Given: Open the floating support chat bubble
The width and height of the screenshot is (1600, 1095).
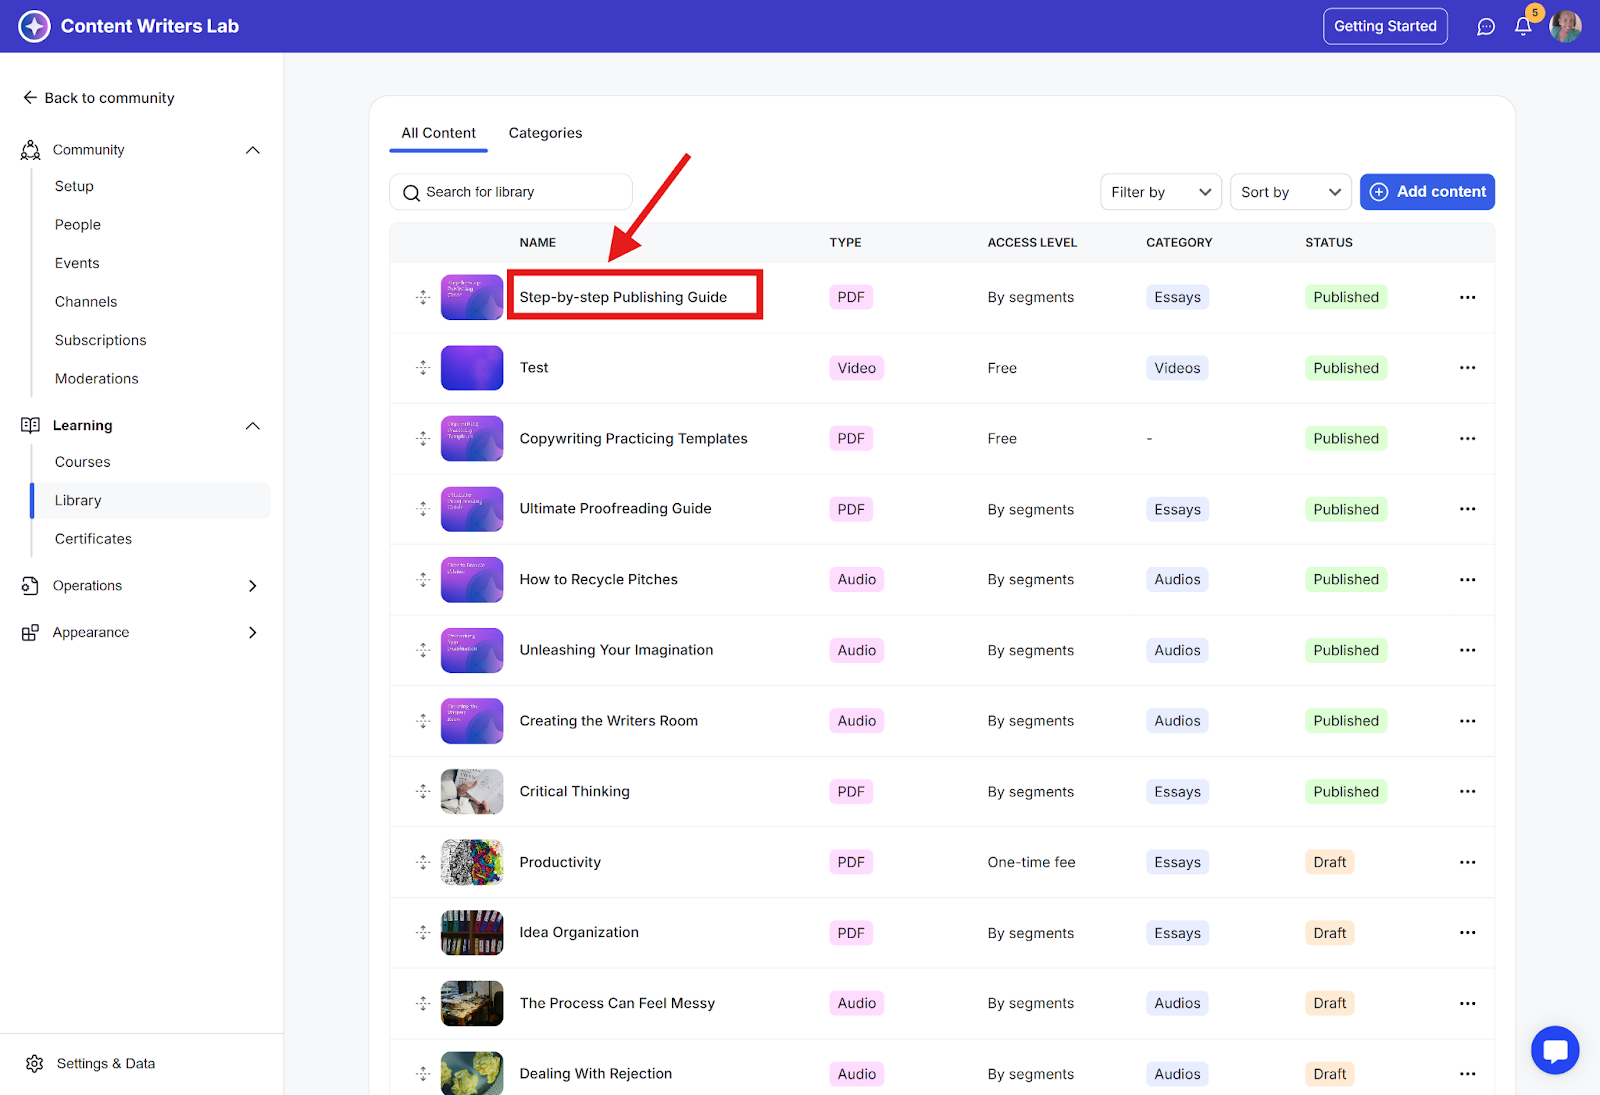Looking at the screenshot, I should [1554, 1050].
